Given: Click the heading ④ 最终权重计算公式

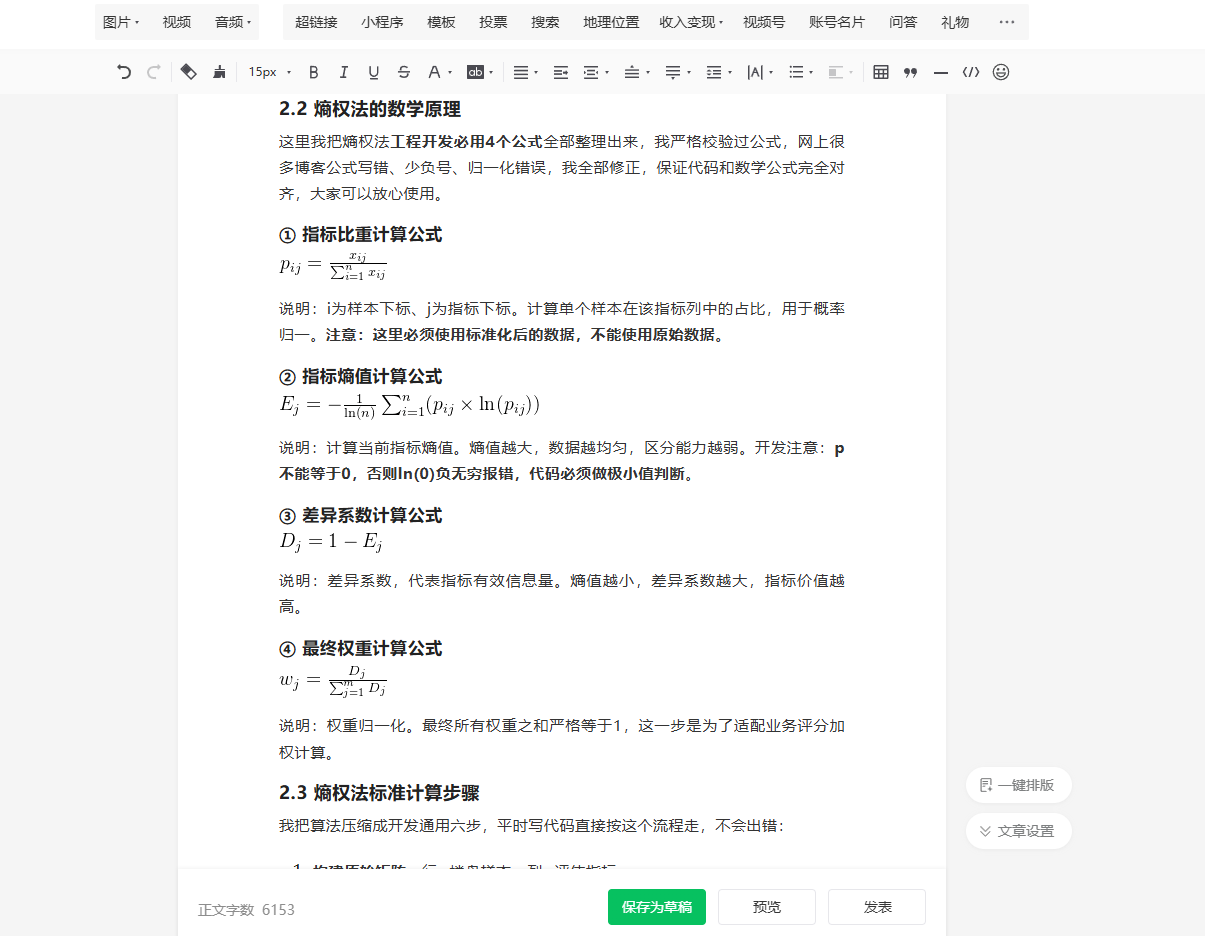Looking at the screenshot, I should click(x=360, y=649).
